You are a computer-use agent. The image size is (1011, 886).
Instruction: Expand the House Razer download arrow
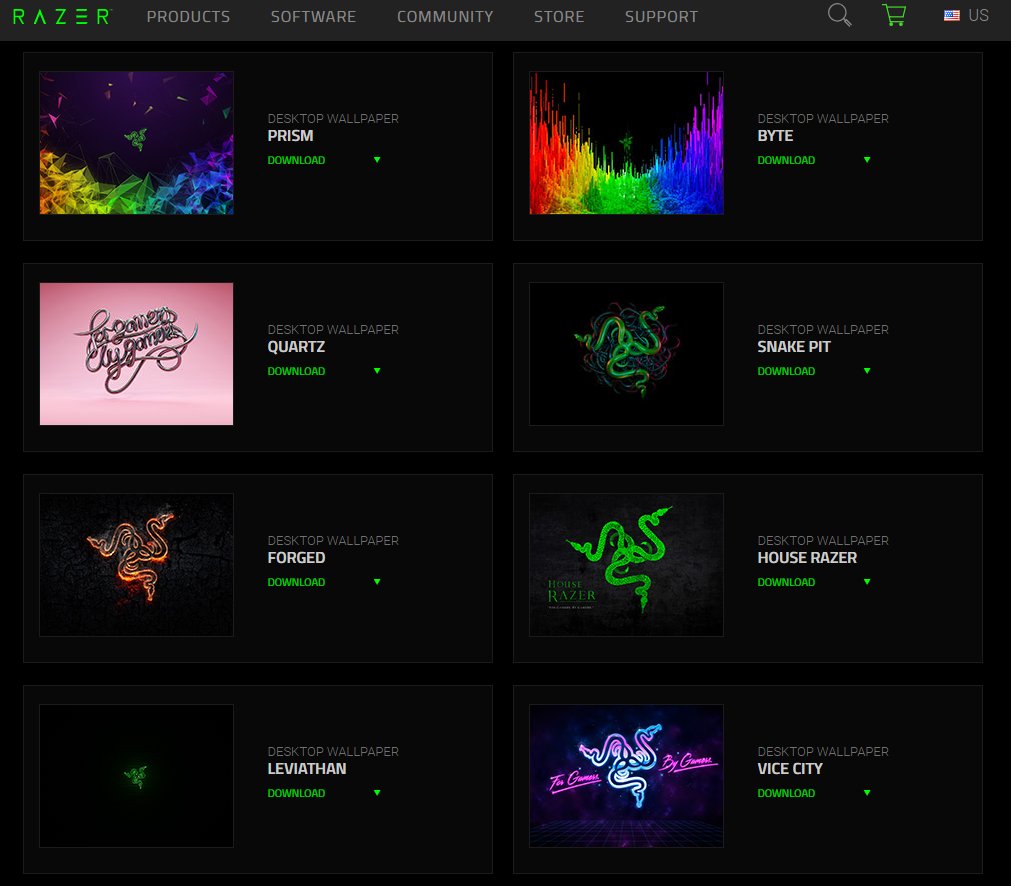click(867, 582)
